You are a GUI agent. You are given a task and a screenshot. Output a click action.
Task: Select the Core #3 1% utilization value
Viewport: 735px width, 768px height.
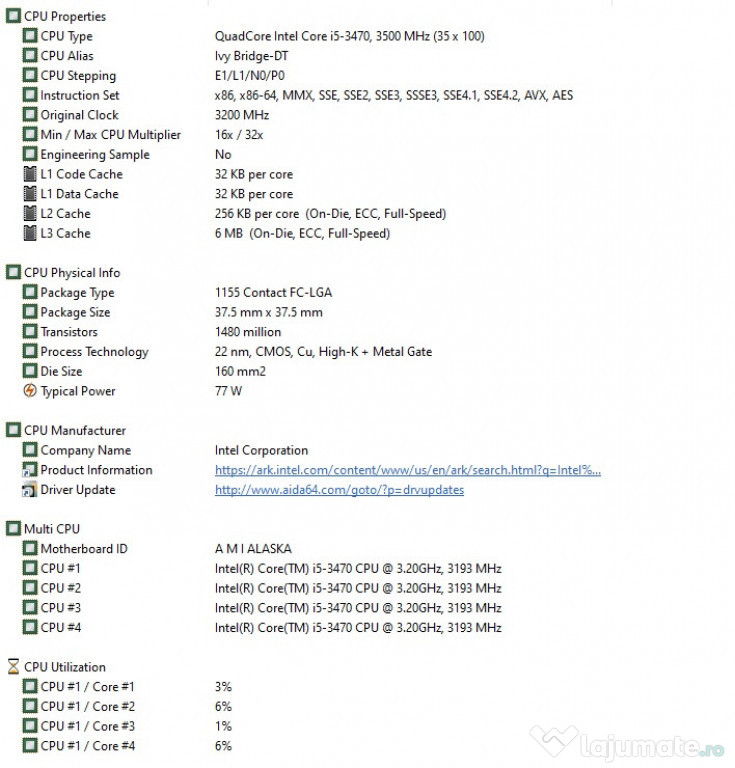pos(223,726)
